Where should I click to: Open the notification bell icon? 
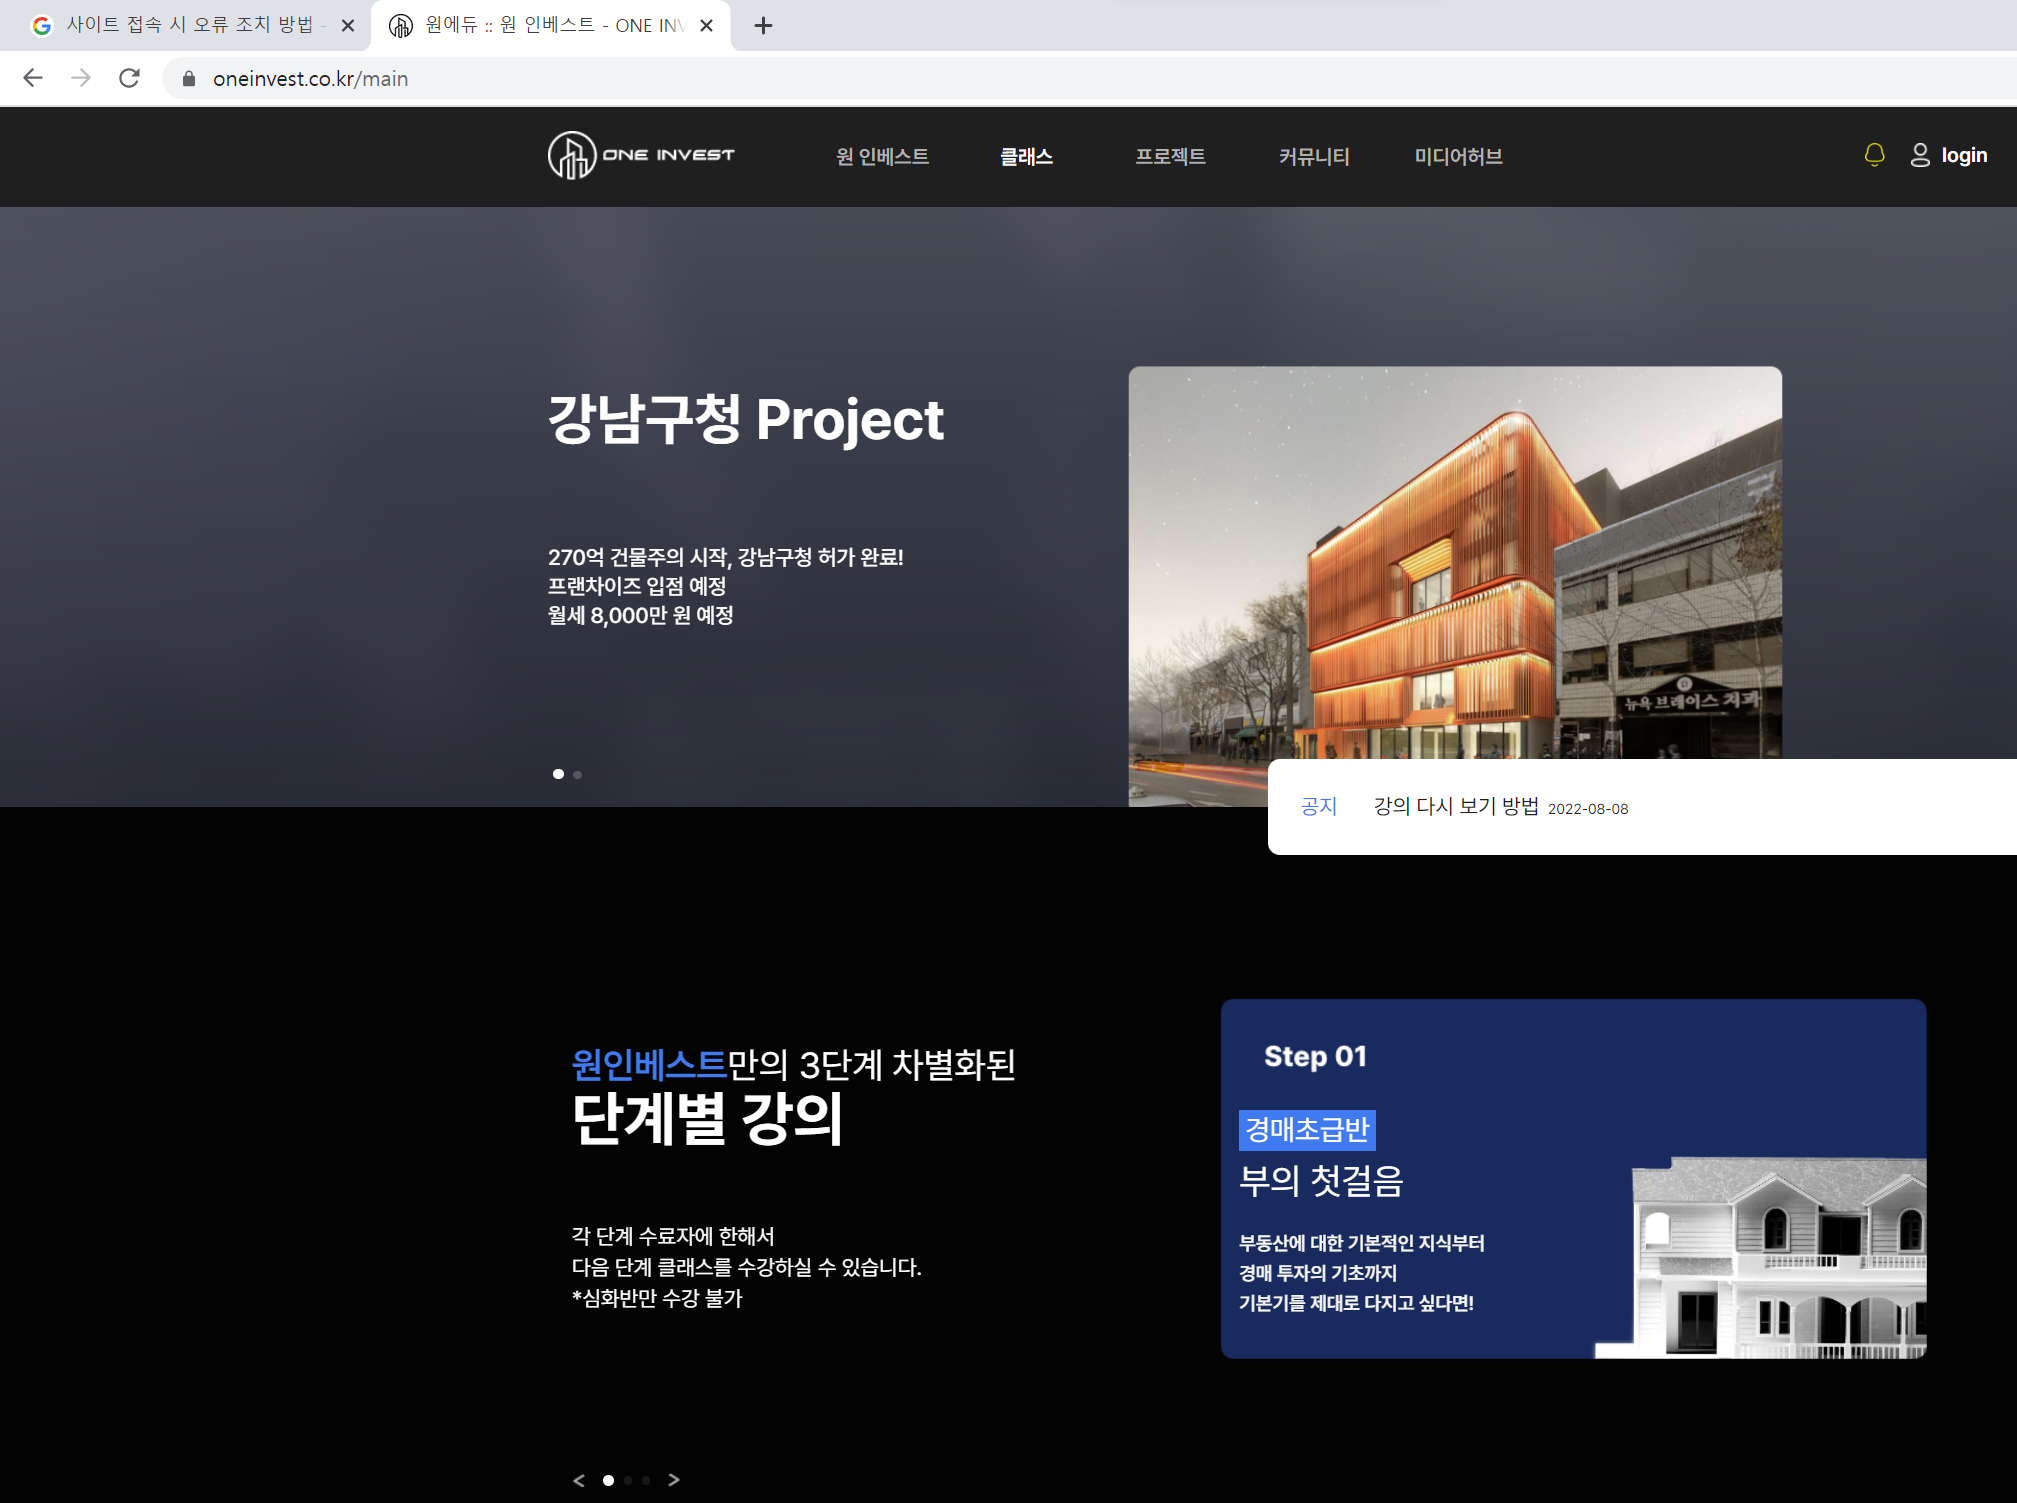tap(1874, 155)
